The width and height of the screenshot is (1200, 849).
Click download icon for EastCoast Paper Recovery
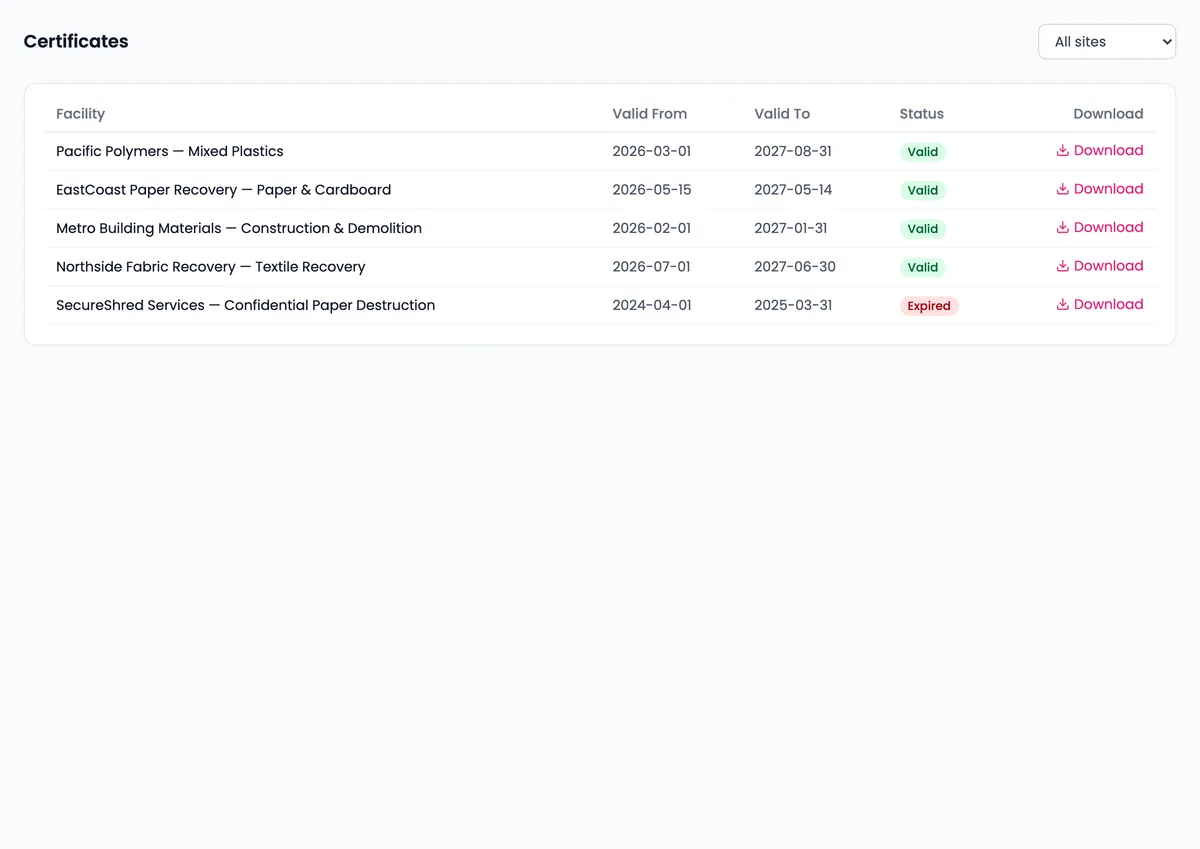pyautogui.click(x=1062, y=189)
